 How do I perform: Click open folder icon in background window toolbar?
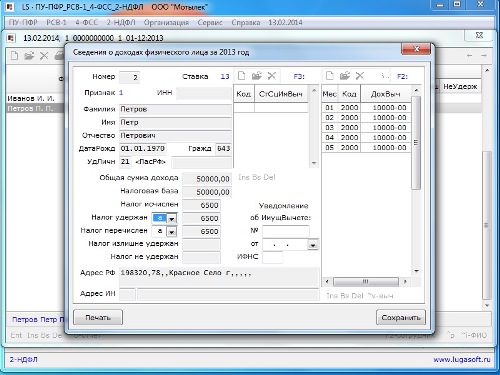tap(29, 56)
